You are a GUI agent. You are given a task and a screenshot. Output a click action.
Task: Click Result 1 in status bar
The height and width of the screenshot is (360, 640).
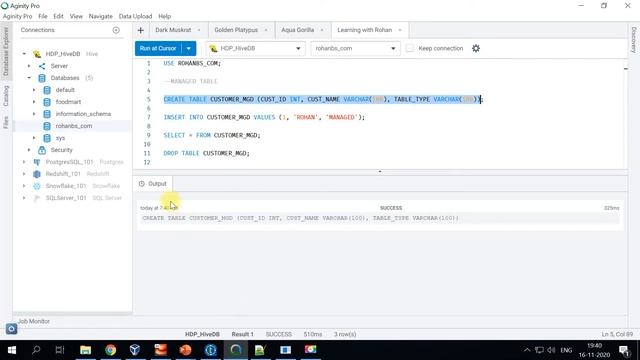(242, 334)
